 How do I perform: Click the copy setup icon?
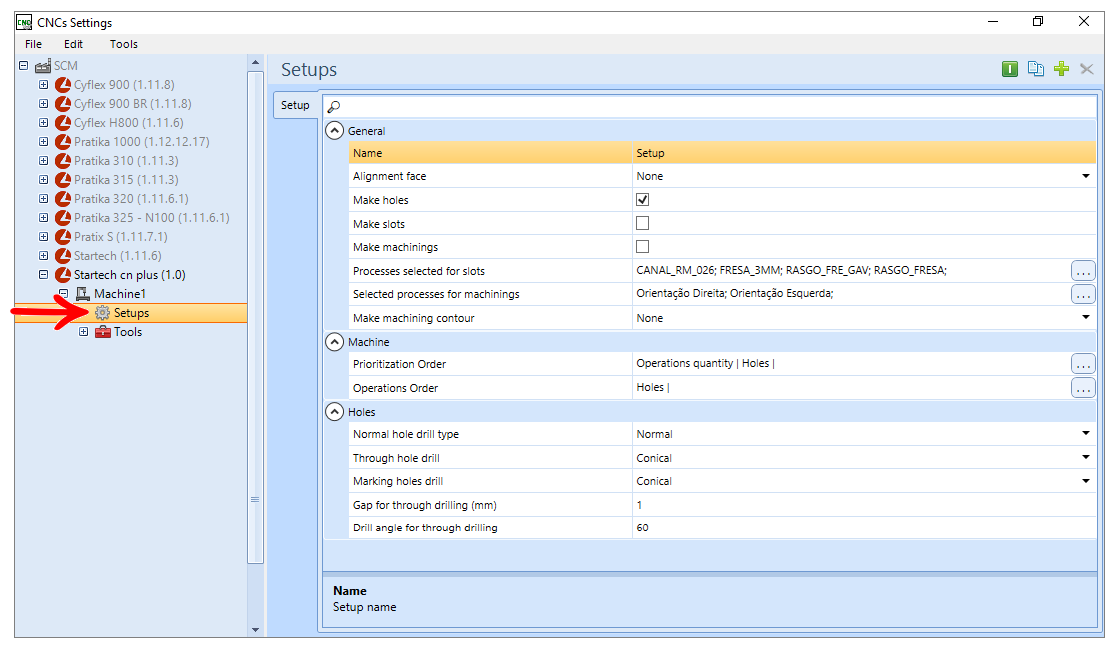pos(1035,69)
